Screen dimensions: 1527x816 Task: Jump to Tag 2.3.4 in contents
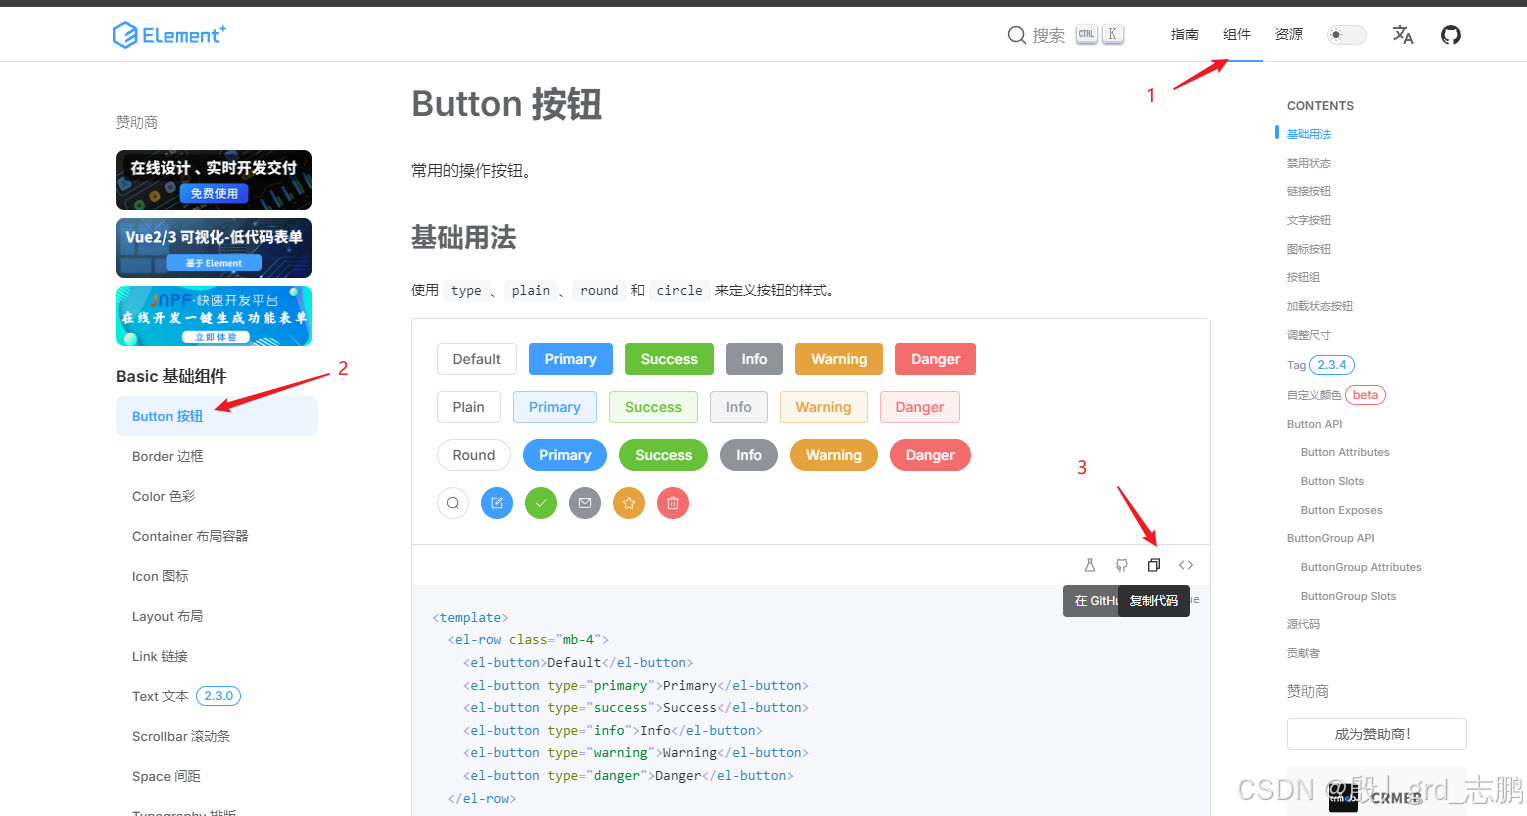click(1321, 365)
